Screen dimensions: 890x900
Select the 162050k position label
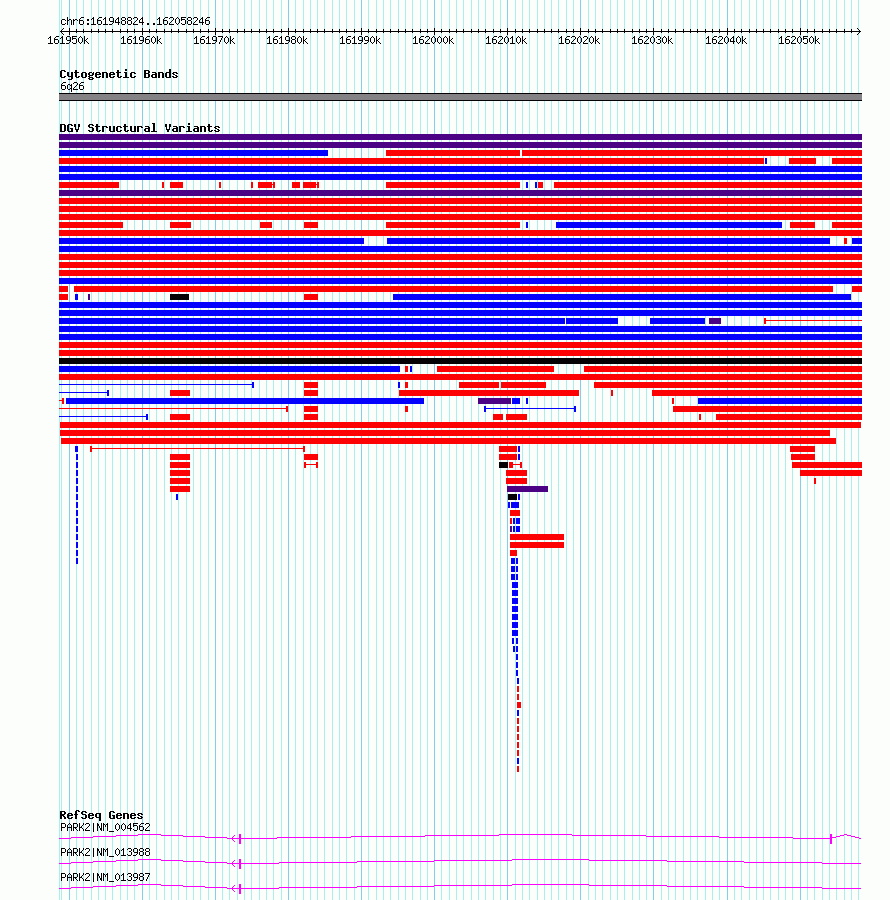(799, 40)
